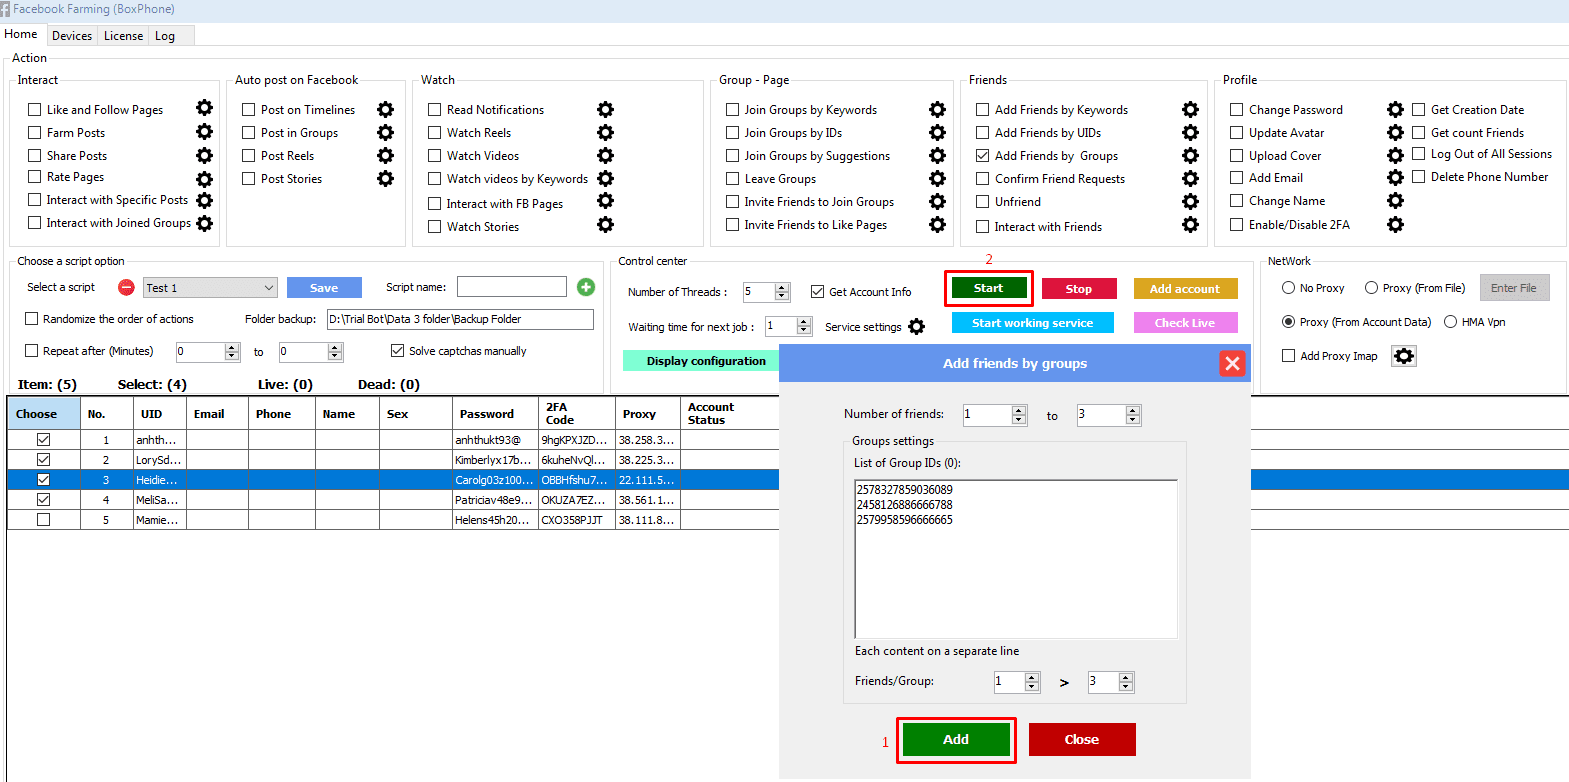
Task: Open settings gear for Interact with Joined Groups
Action: click(204, 223)
